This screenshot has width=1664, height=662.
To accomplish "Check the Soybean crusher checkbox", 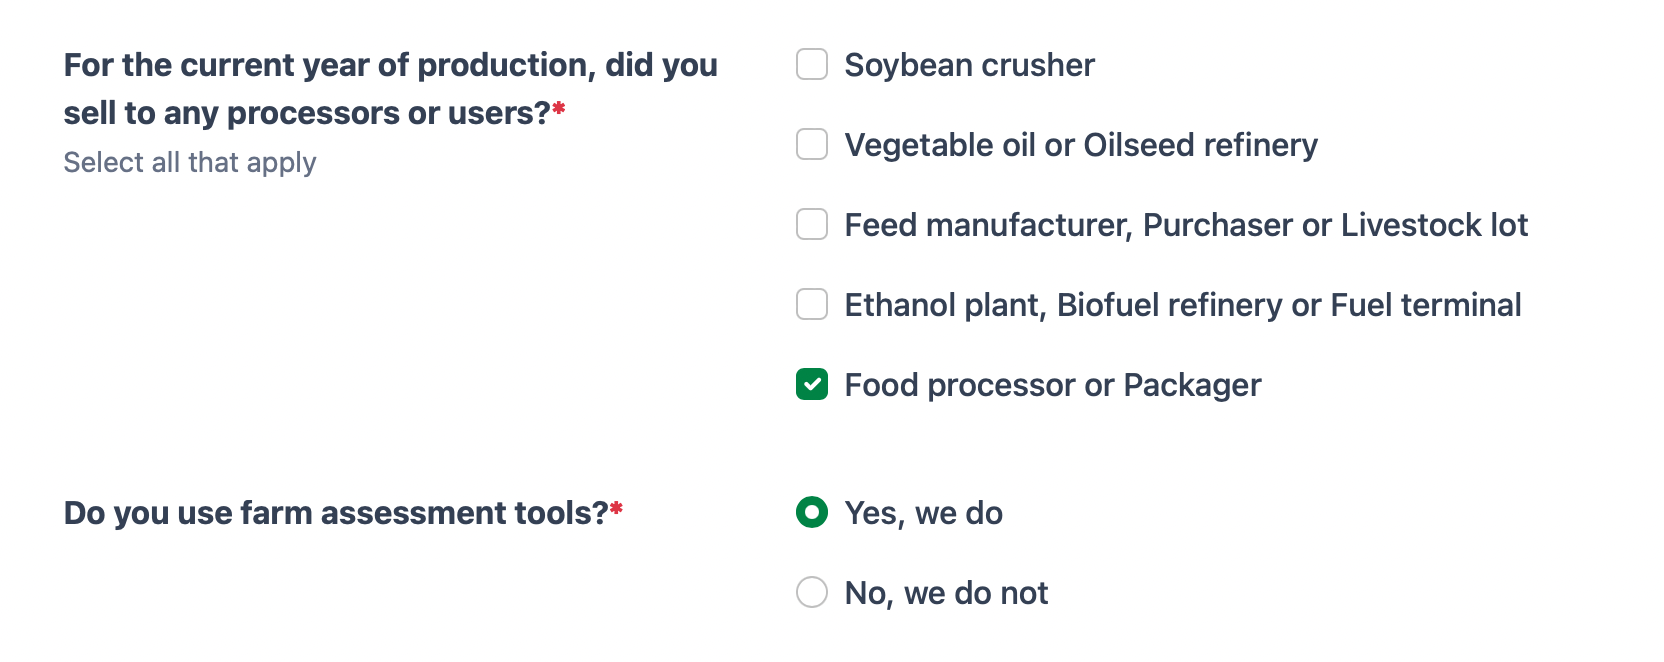I will tap(812, 65).
